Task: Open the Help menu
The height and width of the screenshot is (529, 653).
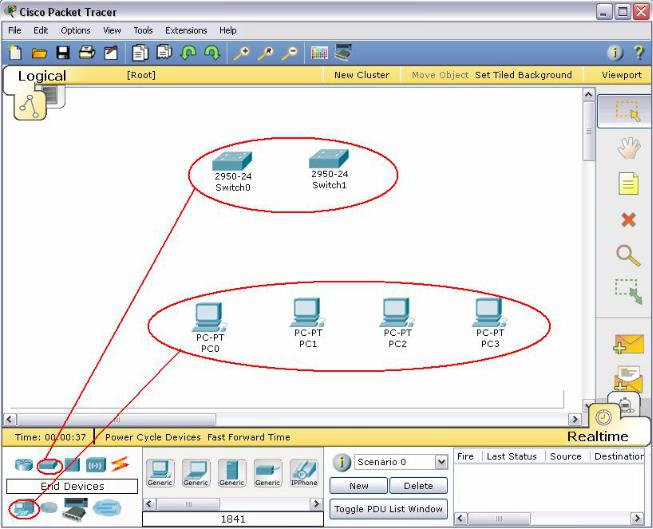Action: click(228, 31)
